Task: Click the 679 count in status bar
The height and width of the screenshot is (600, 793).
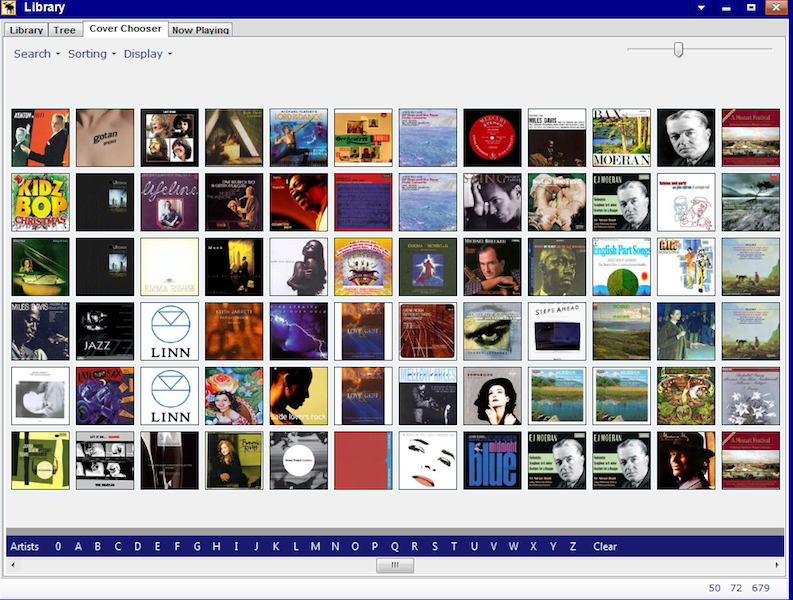Action: (760, 588)
